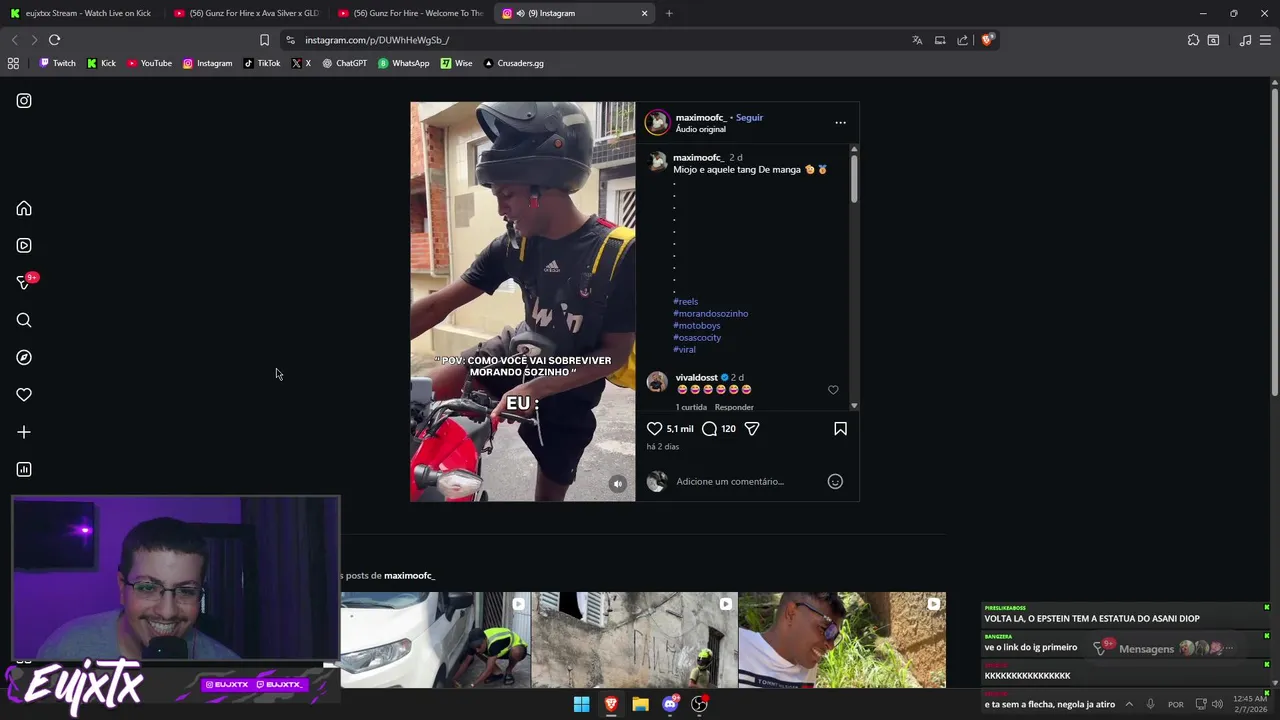Open WhatsApp bookmark
The height and width of the screenshot is (720, 1280).
point(404,63)
